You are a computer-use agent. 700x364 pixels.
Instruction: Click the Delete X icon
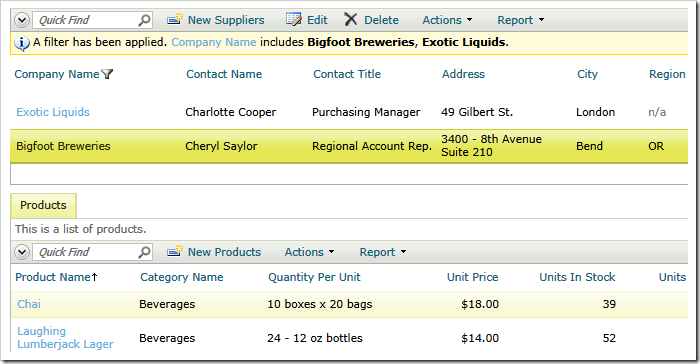pos(351,19)
